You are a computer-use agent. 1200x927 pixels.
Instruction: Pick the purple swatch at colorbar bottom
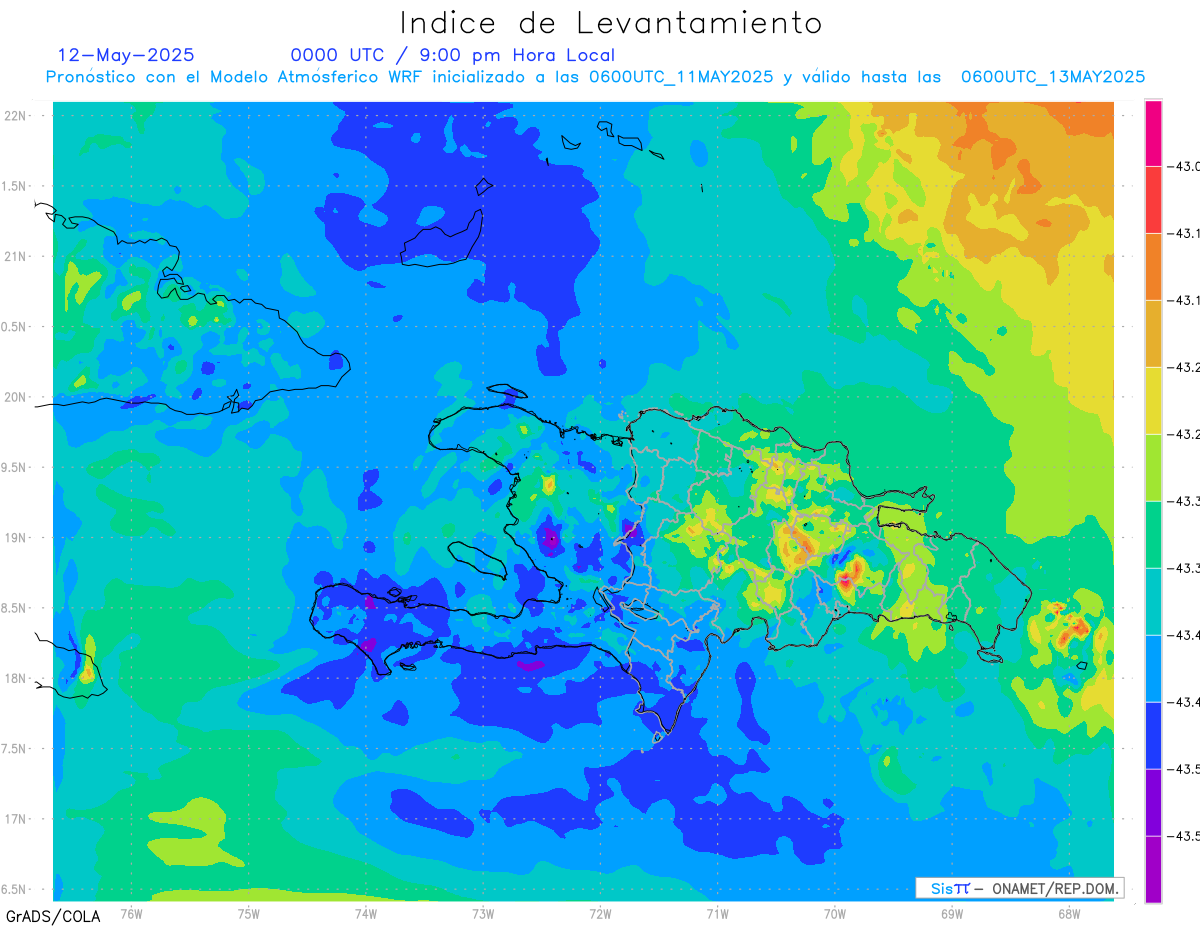point(1153,870)
